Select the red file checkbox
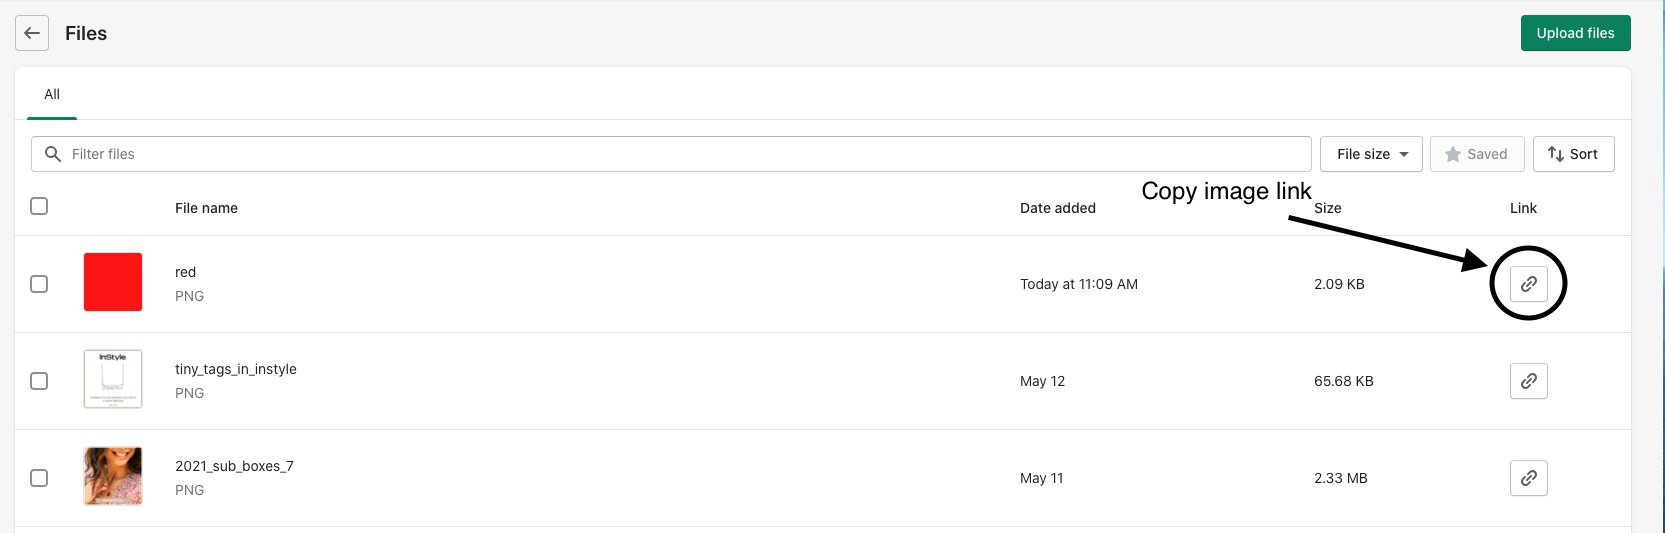Viewport: 1665px width, 533px height. [x=39, y=284]
